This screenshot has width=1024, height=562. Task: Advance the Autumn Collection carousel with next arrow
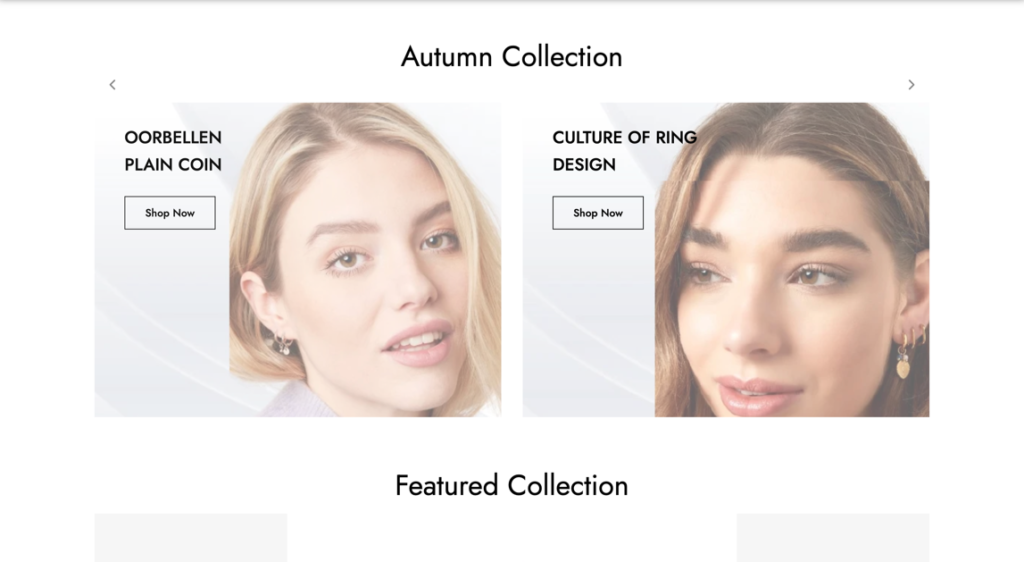click(911, 85)
